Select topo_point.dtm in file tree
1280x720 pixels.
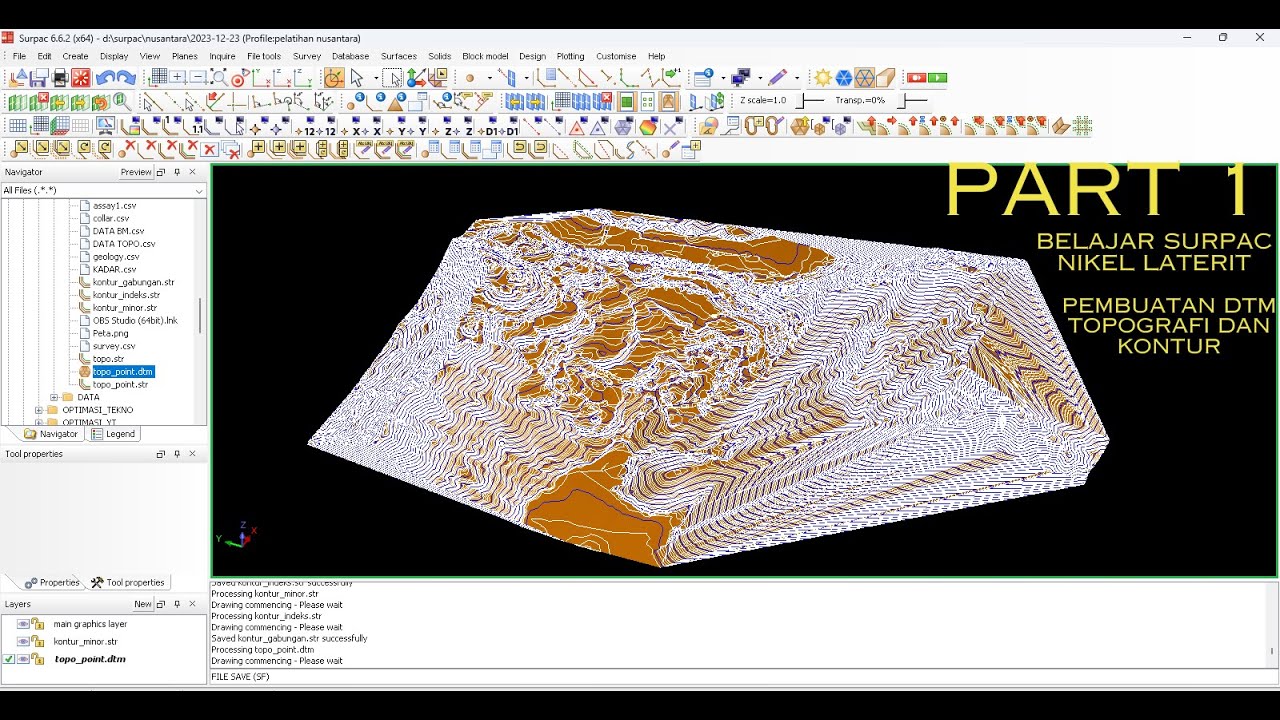(x=123, y=371)
